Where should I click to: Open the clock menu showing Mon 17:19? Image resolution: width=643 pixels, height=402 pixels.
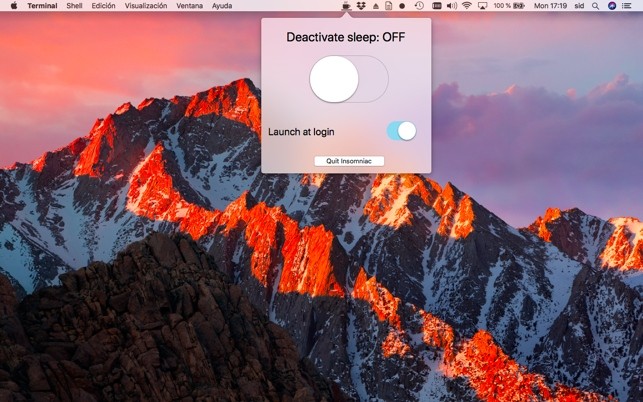pos(550,6)
